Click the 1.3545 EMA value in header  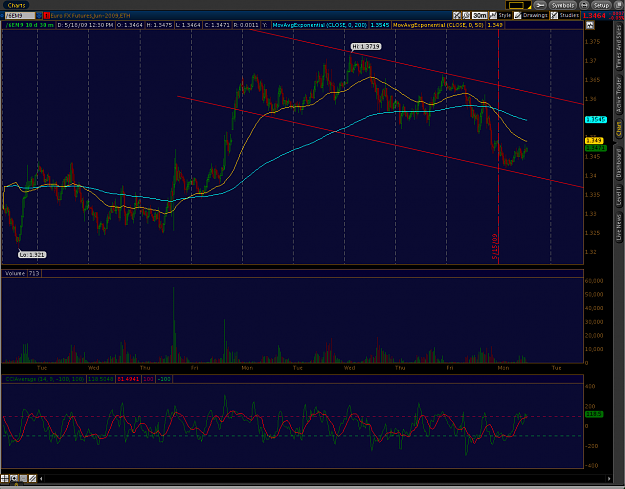379,25
